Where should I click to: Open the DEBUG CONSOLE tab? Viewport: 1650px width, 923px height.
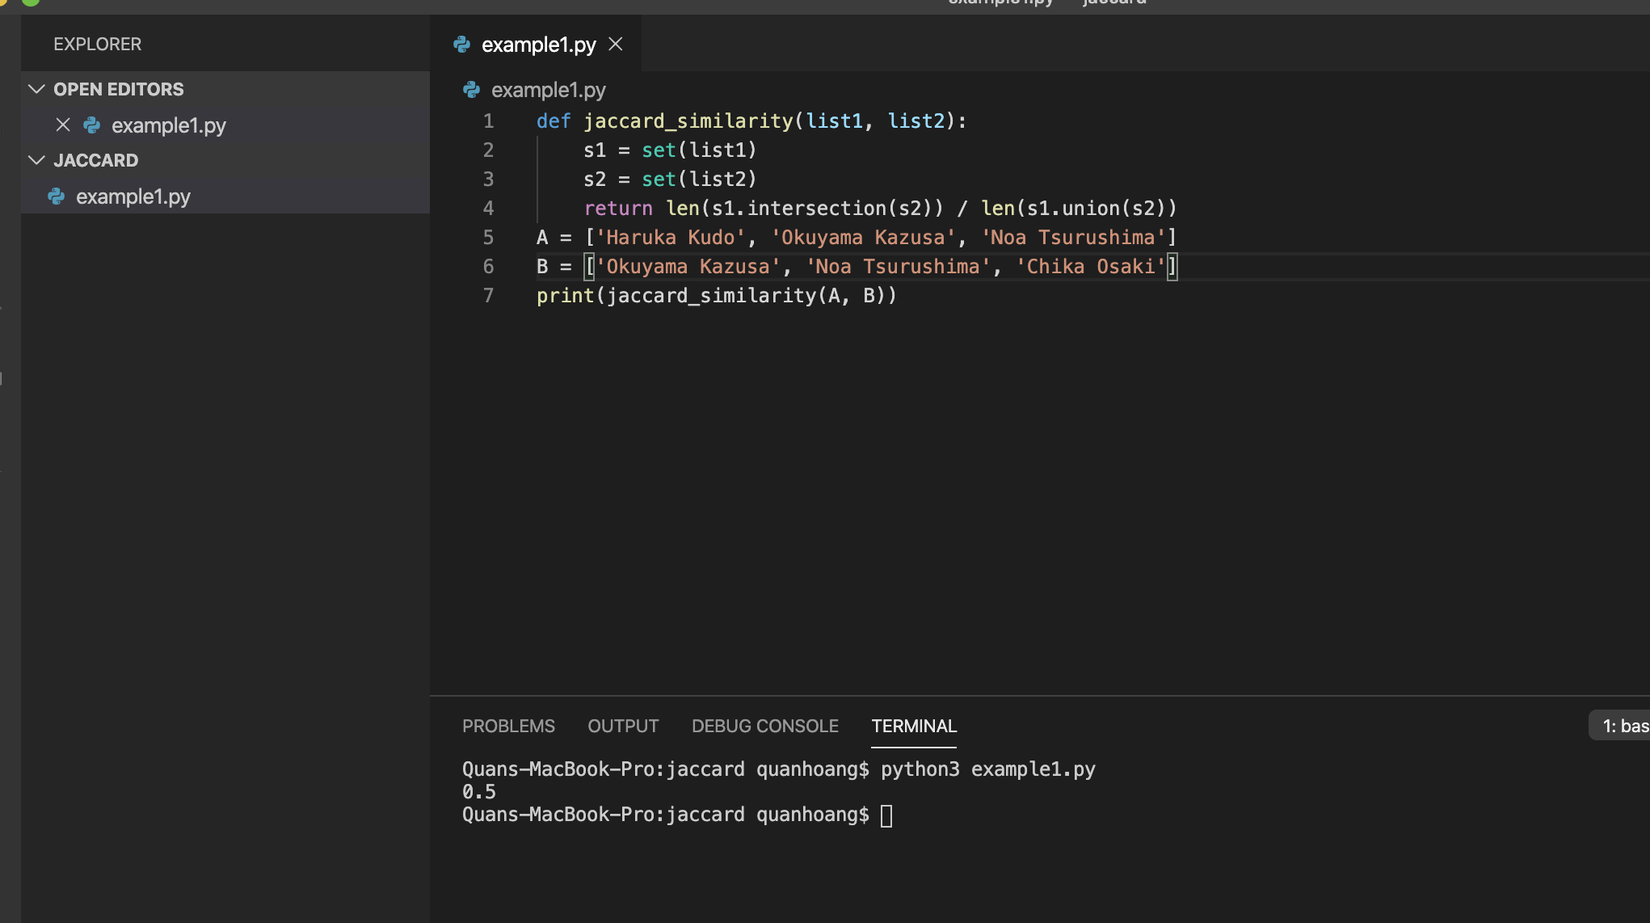click(x=764, y=726)
